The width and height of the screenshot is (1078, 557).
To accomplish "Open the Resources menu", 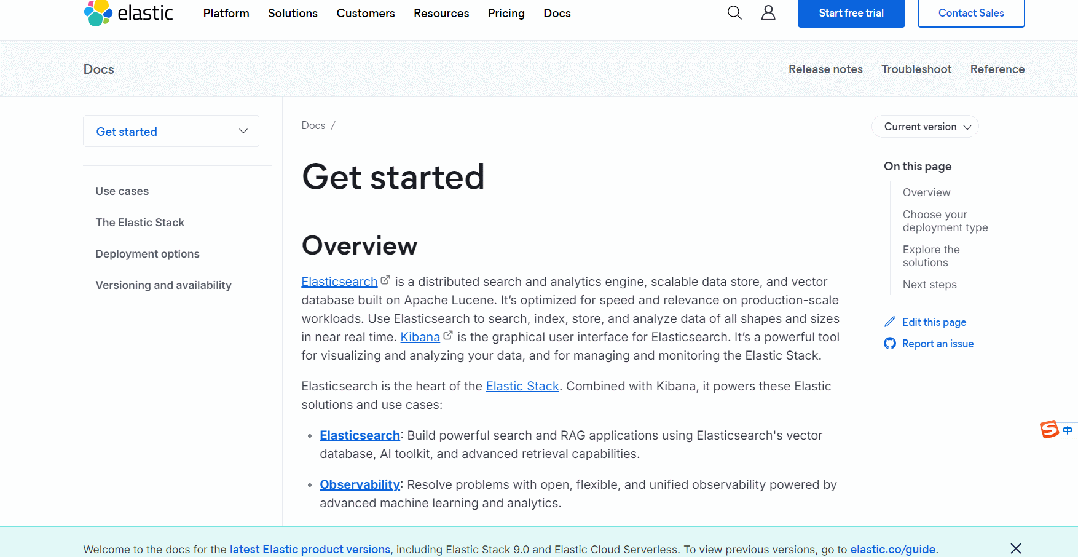I will tap(441, 13).
